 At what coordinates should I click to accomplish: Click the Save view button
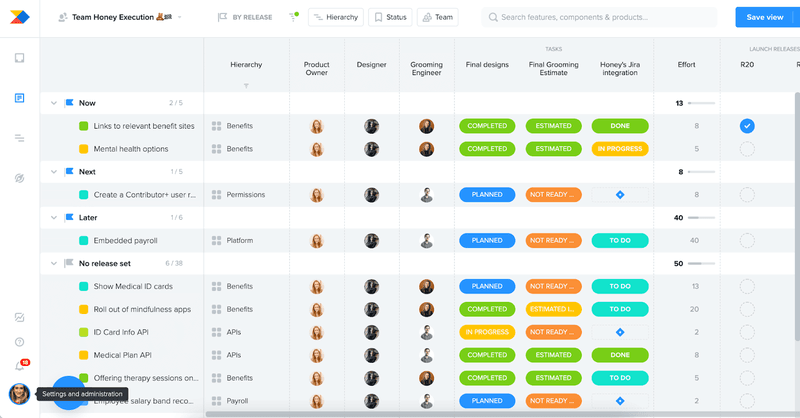[764, 17]
